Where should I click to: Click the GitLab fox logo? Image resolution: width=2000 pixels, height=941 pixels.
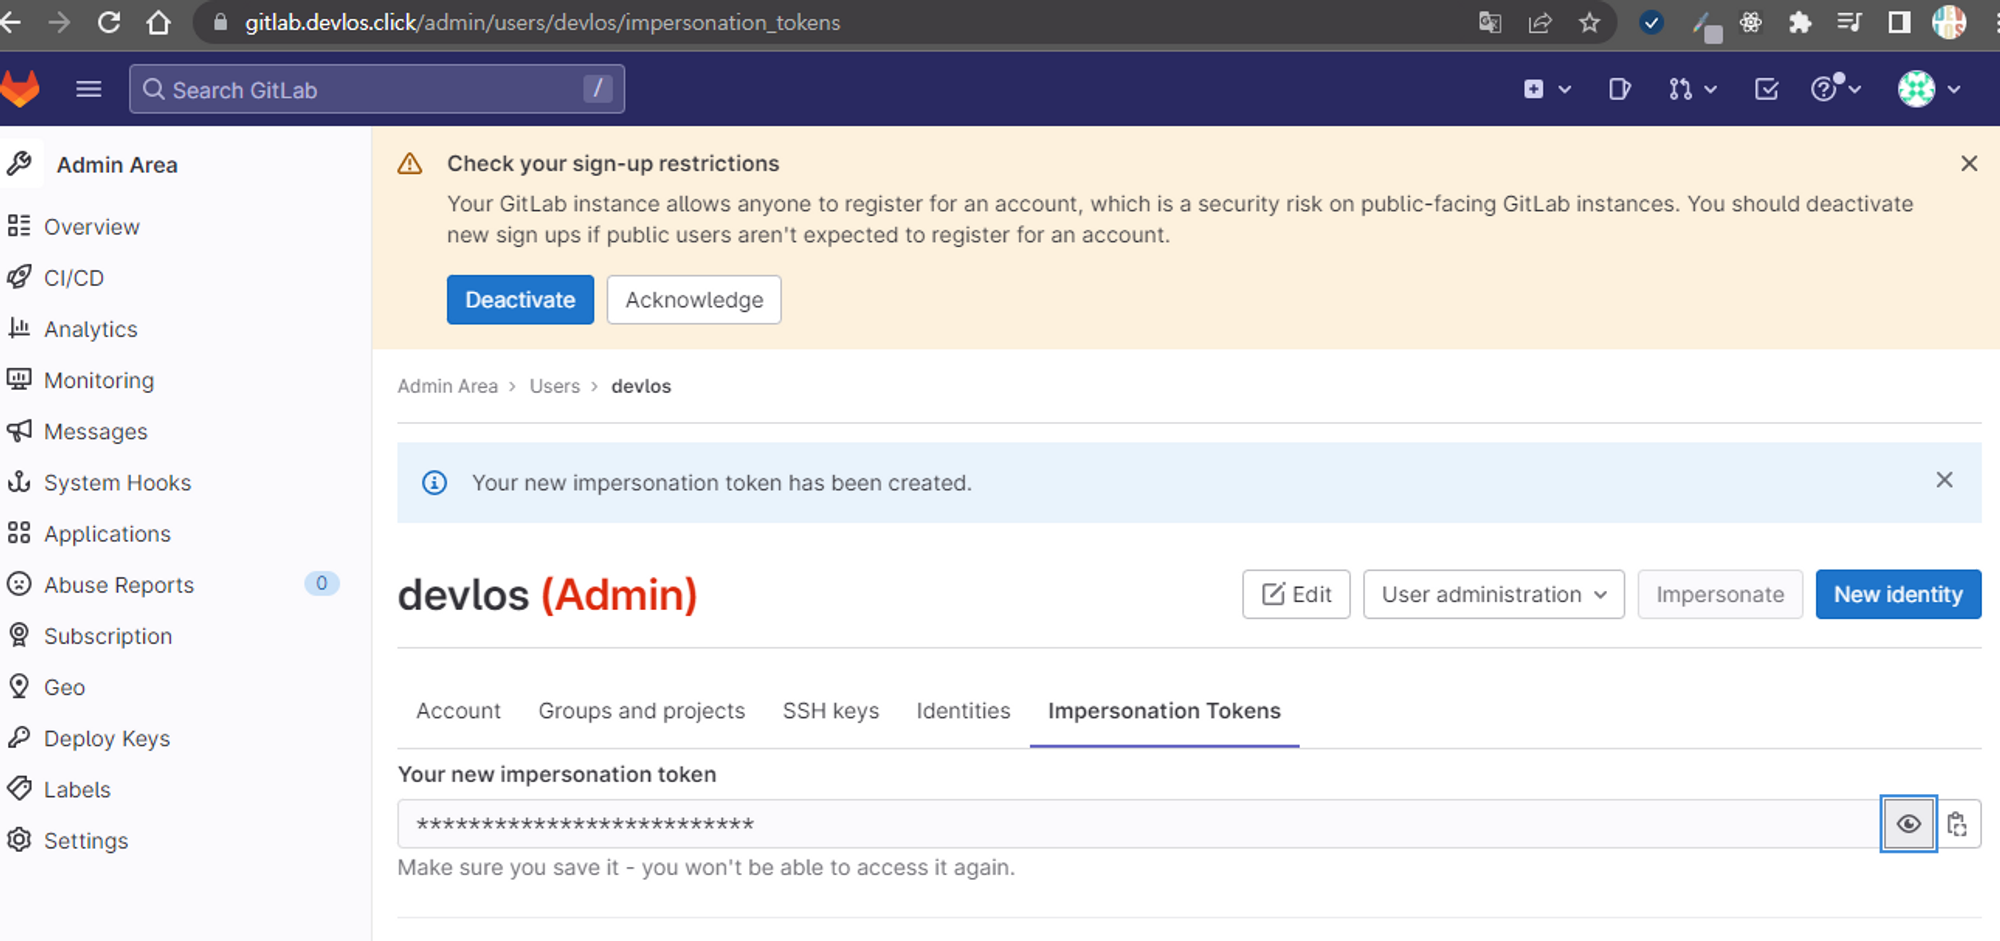19,89
